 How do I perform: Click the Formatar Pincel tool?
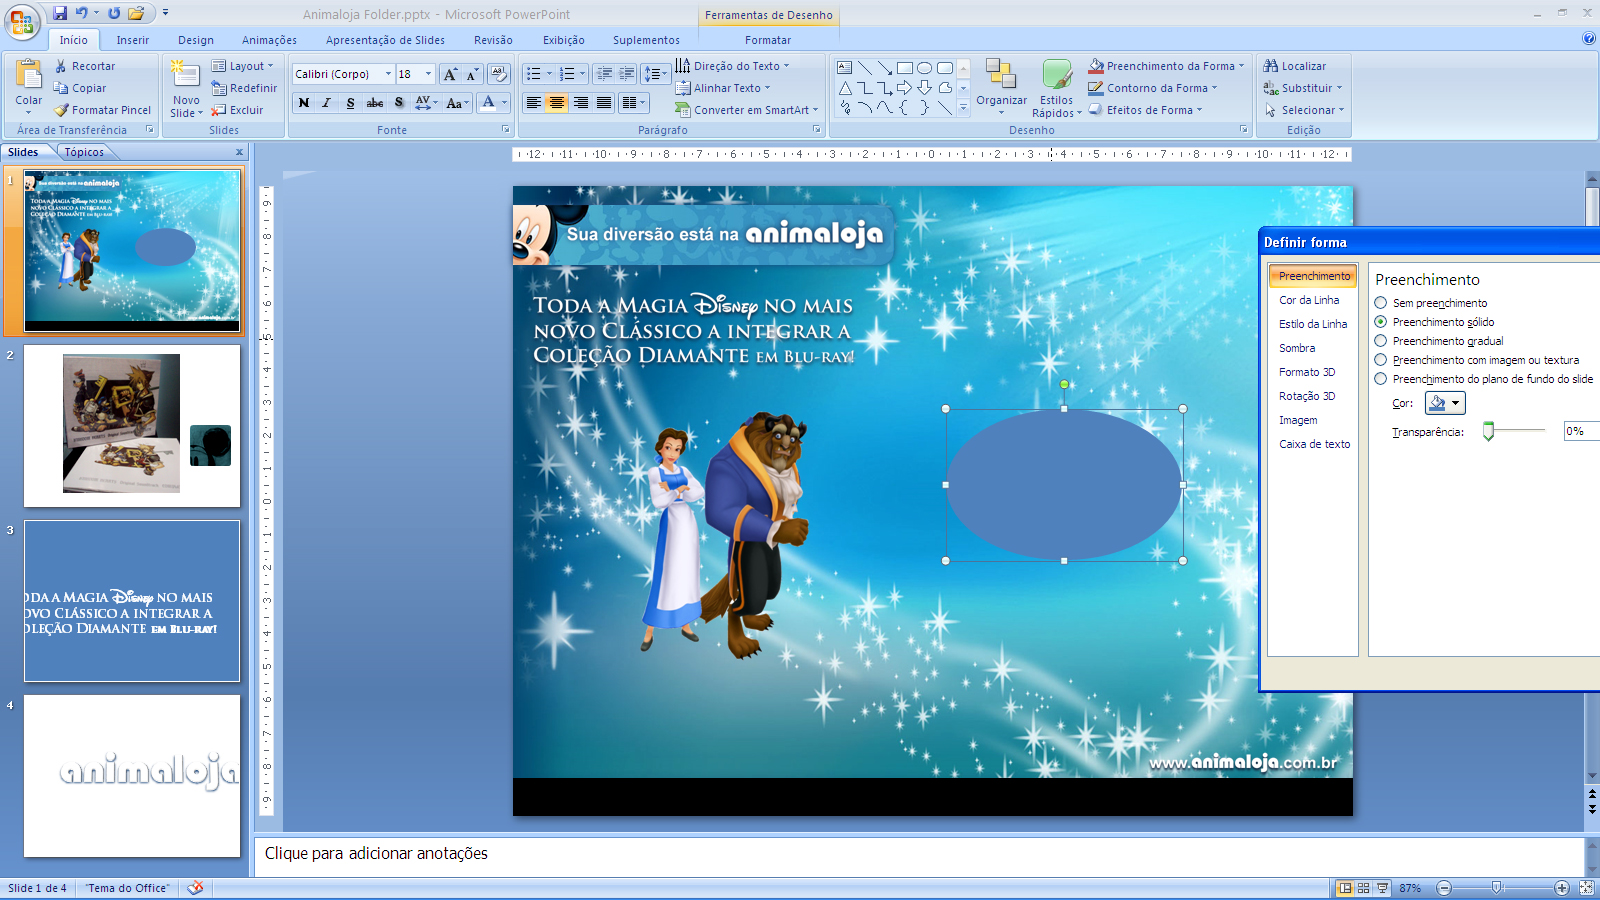click(102, 110)
